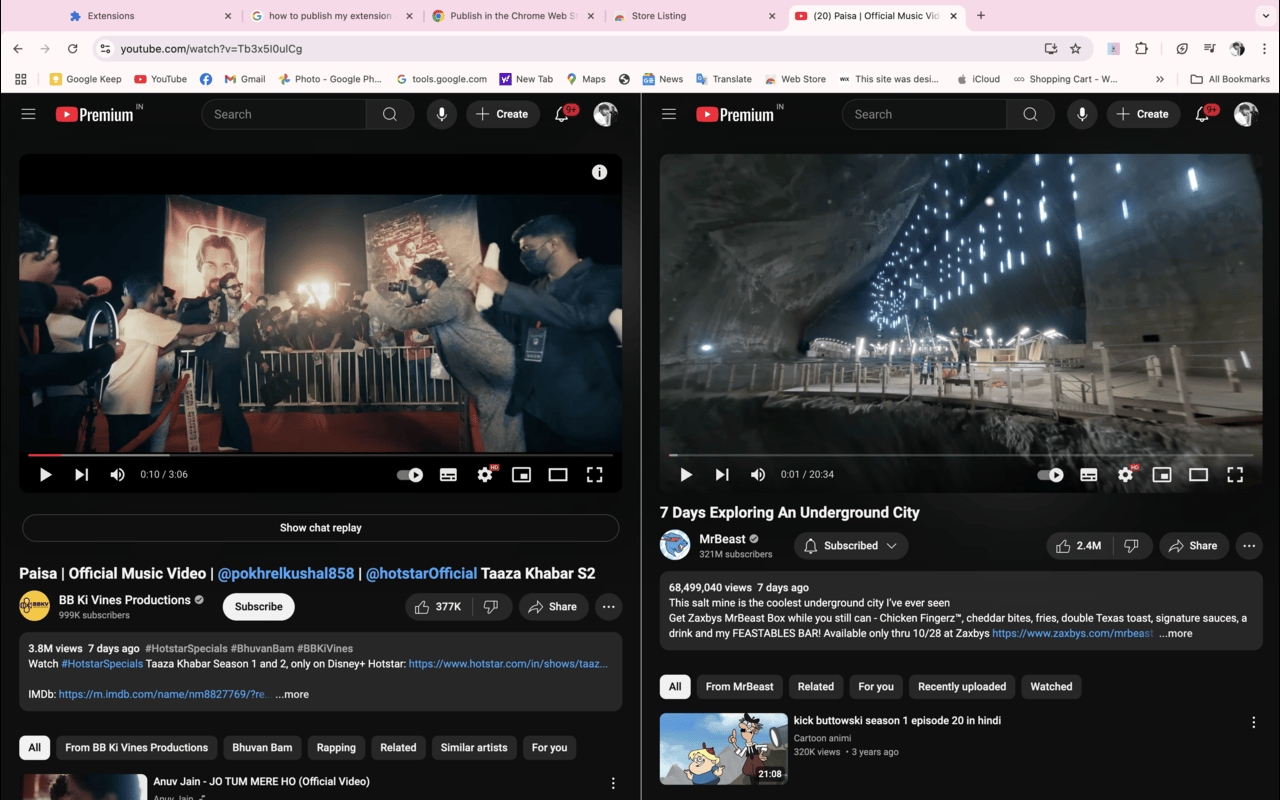This screenshot has width=1280, height=800.
Task: Open settings gear in Paisa video player
Action: (x=485, y=475)
